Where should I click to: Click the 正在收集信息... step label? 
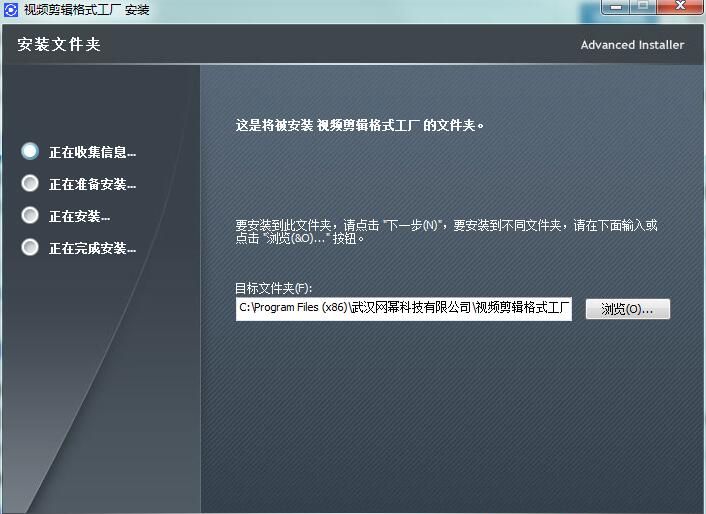[x=92, y=153]
